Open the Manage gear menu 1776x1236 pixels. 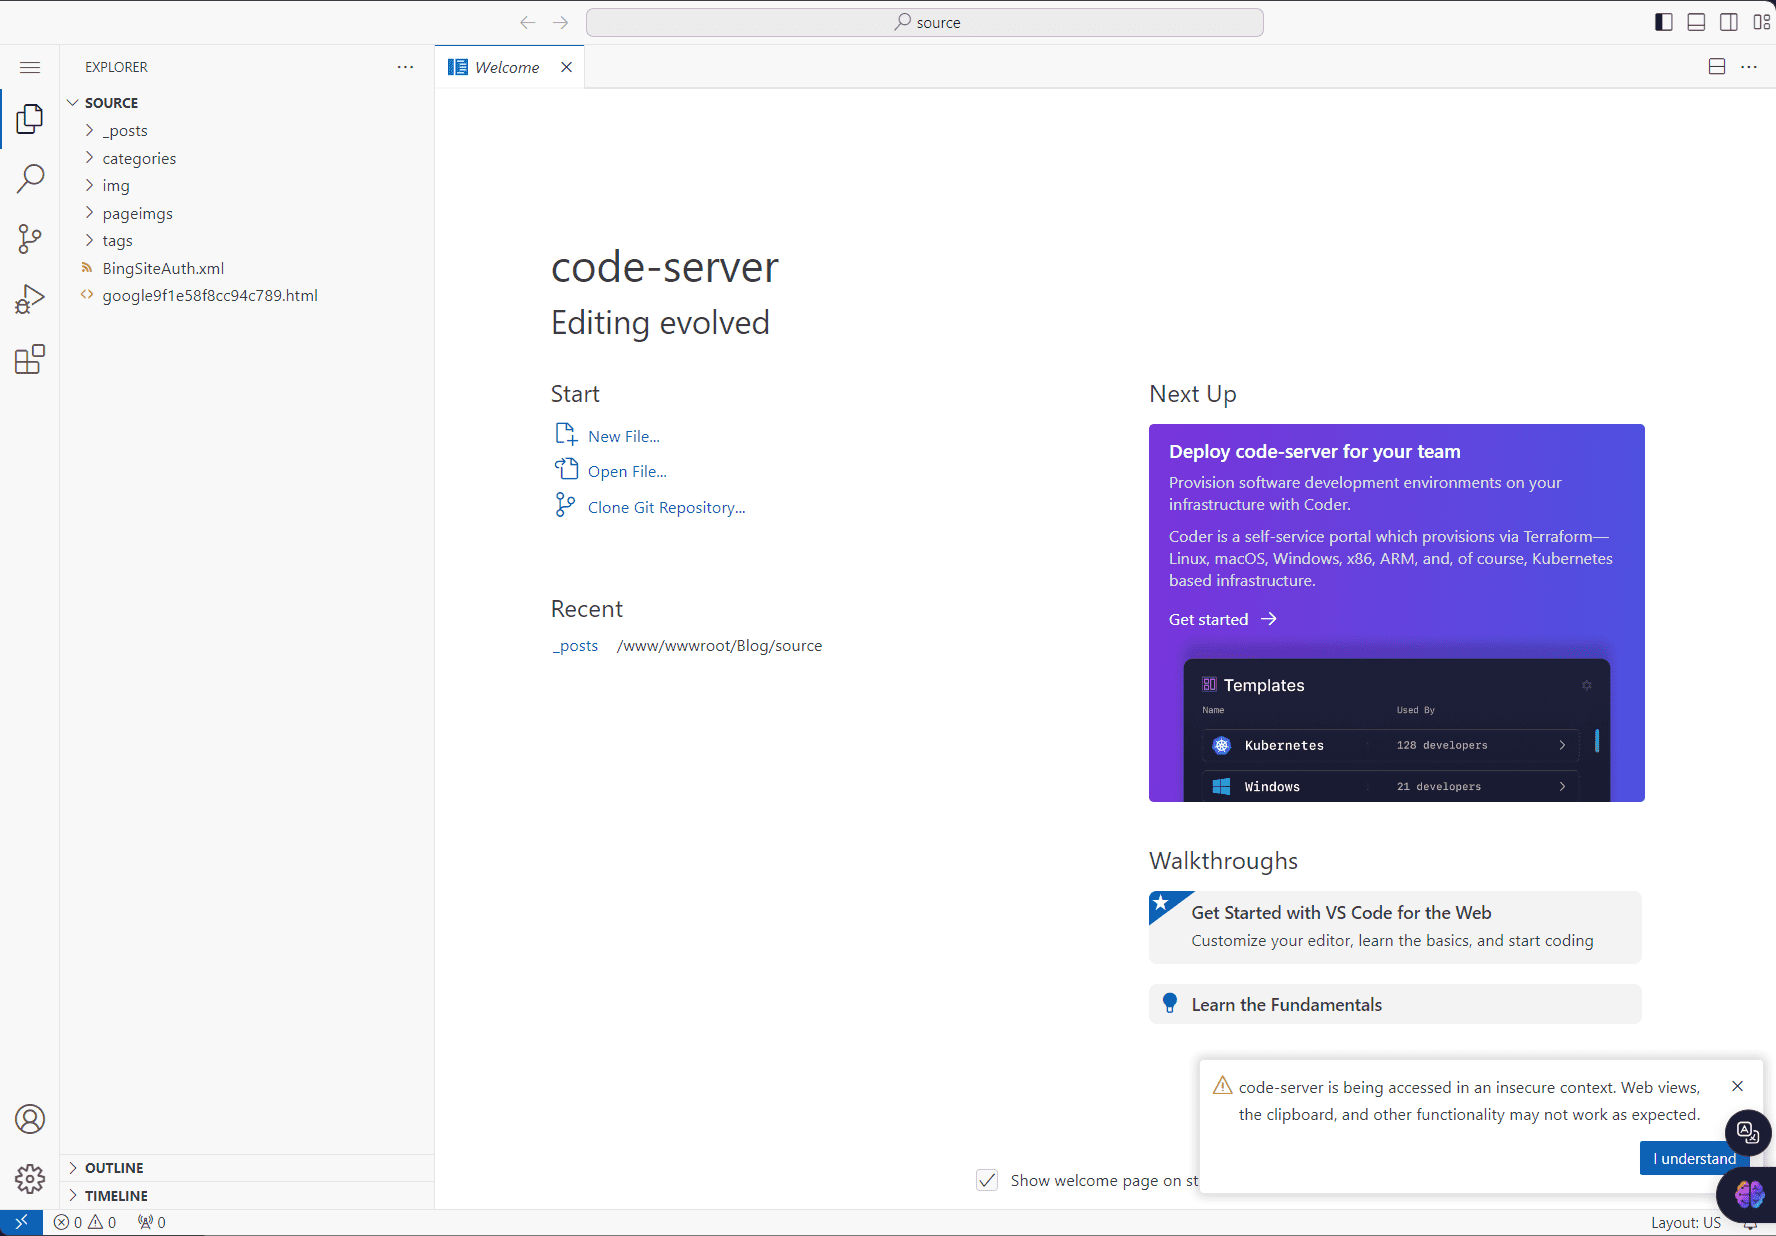(30, 1179)
